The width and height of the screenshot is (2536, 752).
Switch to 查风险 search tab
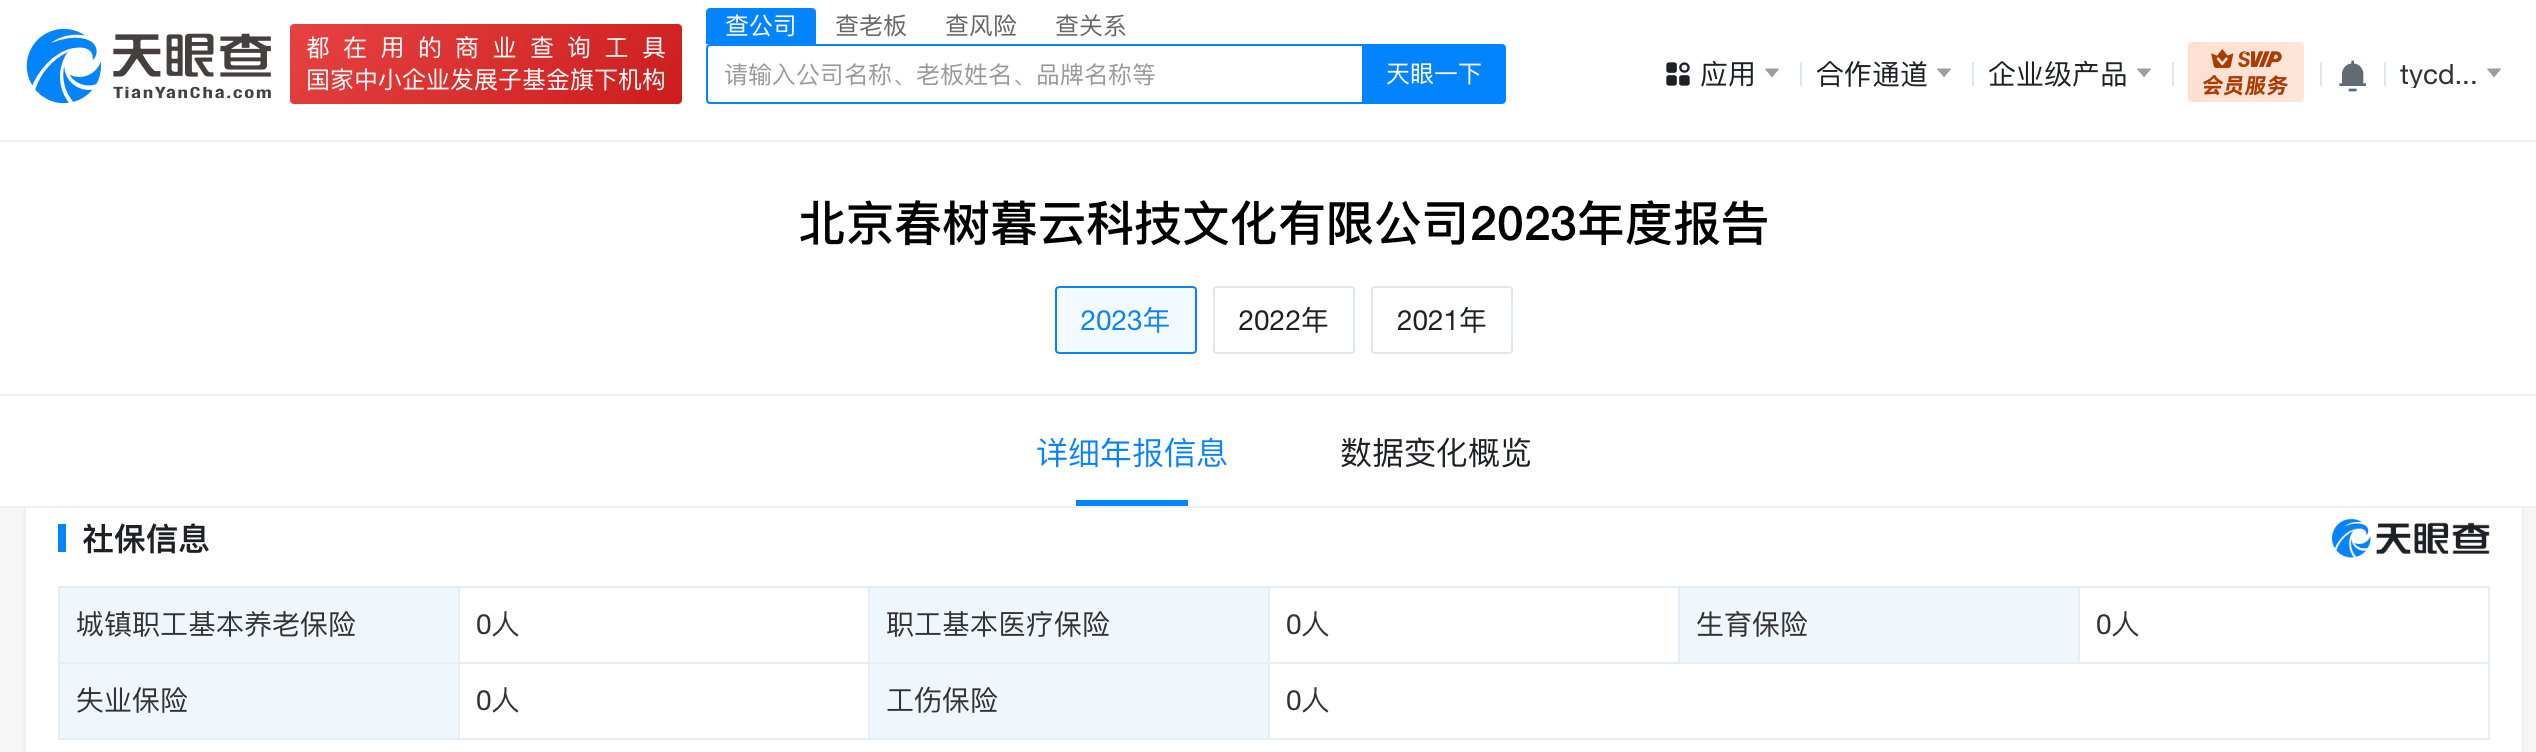(x=981, y=26)
